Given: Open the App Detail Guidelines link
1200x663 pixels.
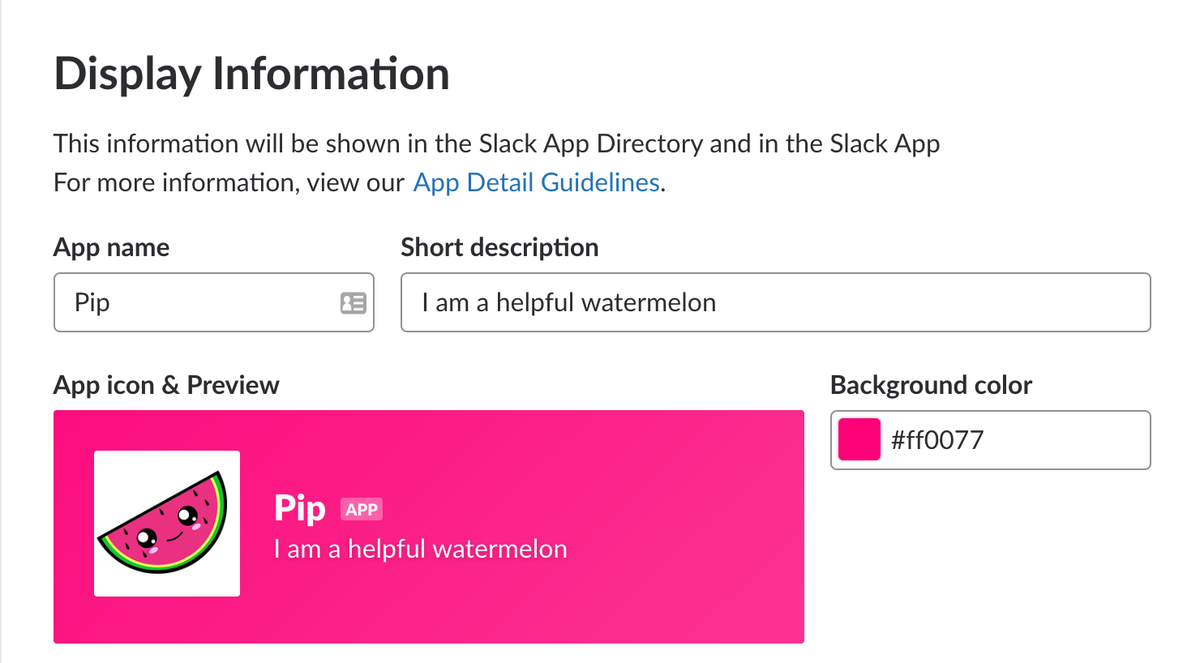Looking at the screenshot, I should [536, 183].
